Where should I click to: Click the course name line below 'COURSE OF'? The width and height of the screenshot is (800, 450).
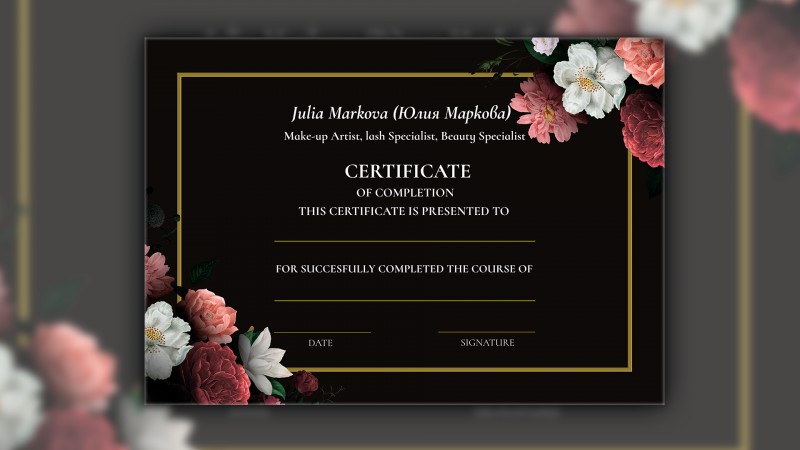pos(405,301)
